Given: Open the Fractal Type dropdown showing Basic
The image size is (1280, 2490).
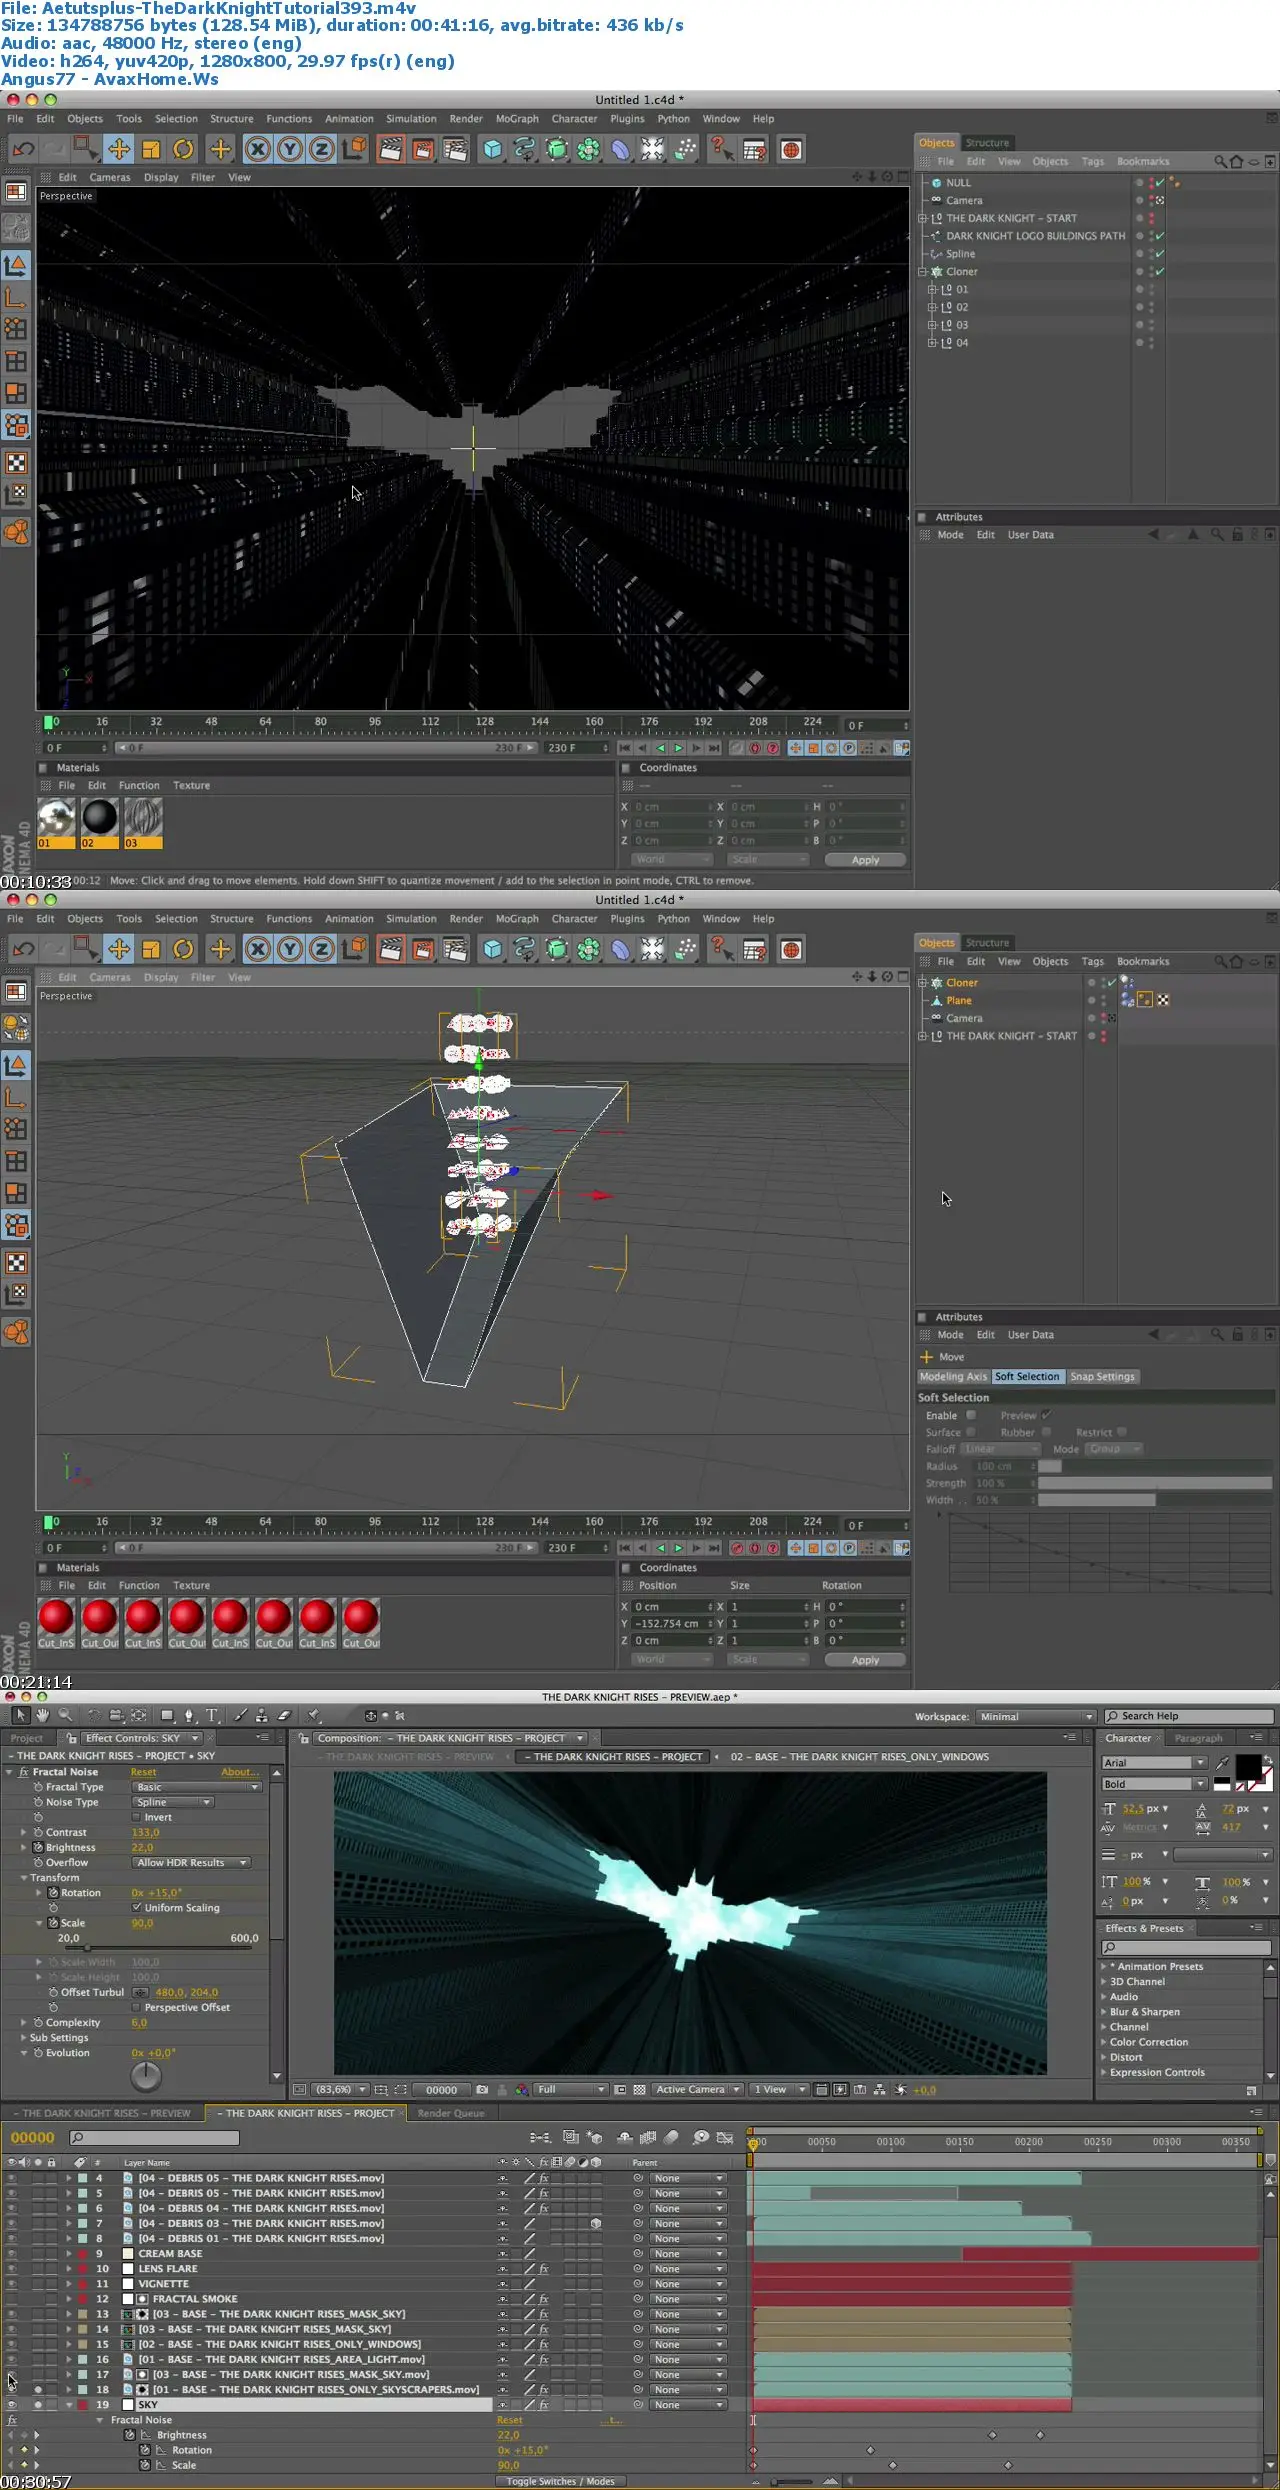Looking at the screenshot, I should [197, 1787].
